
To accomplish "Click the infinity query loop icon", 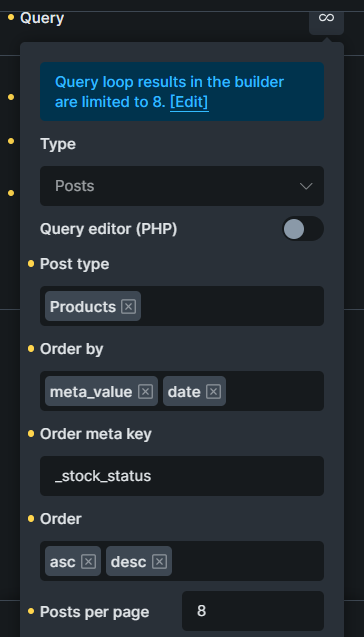I will 326,18.
